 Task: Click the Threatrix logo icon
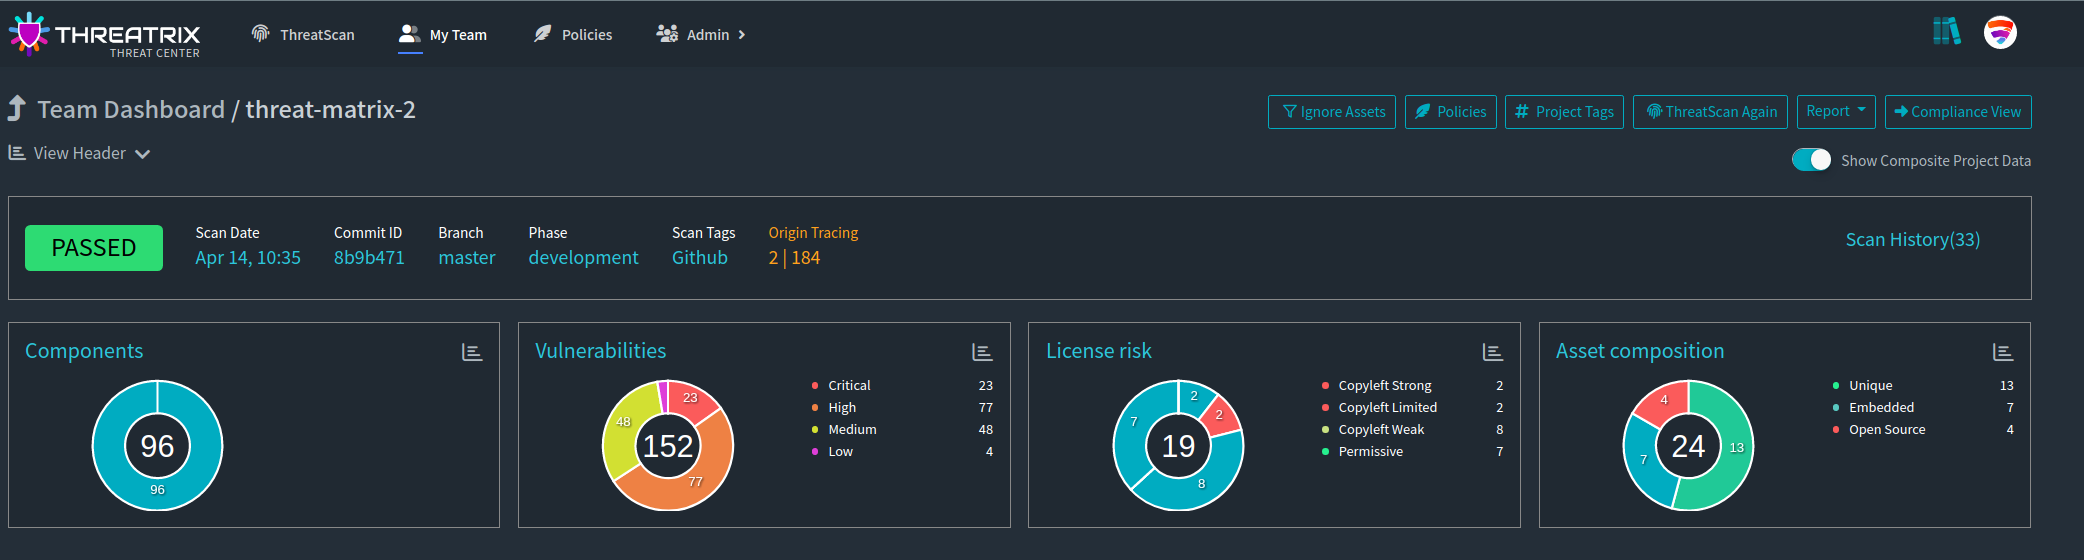(29, 35)
